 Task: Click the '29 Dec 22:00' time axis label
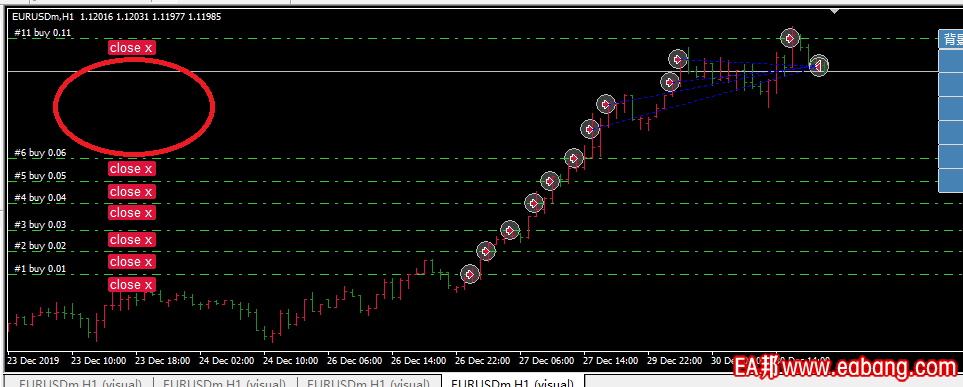click(674, 360)
